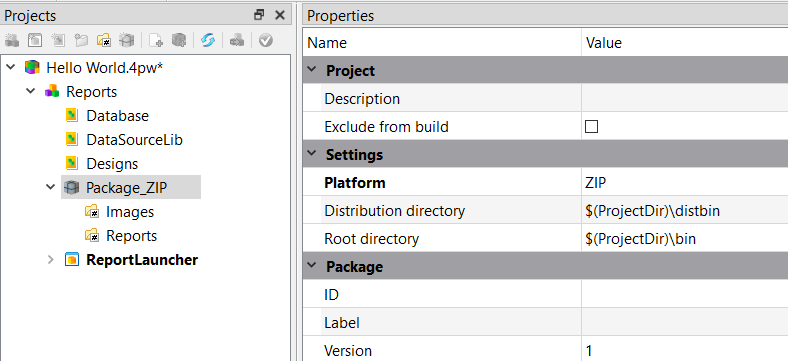788x361 pixels.
Task: Click the new group toolbar icon
Action: click(x=13, y=40)
